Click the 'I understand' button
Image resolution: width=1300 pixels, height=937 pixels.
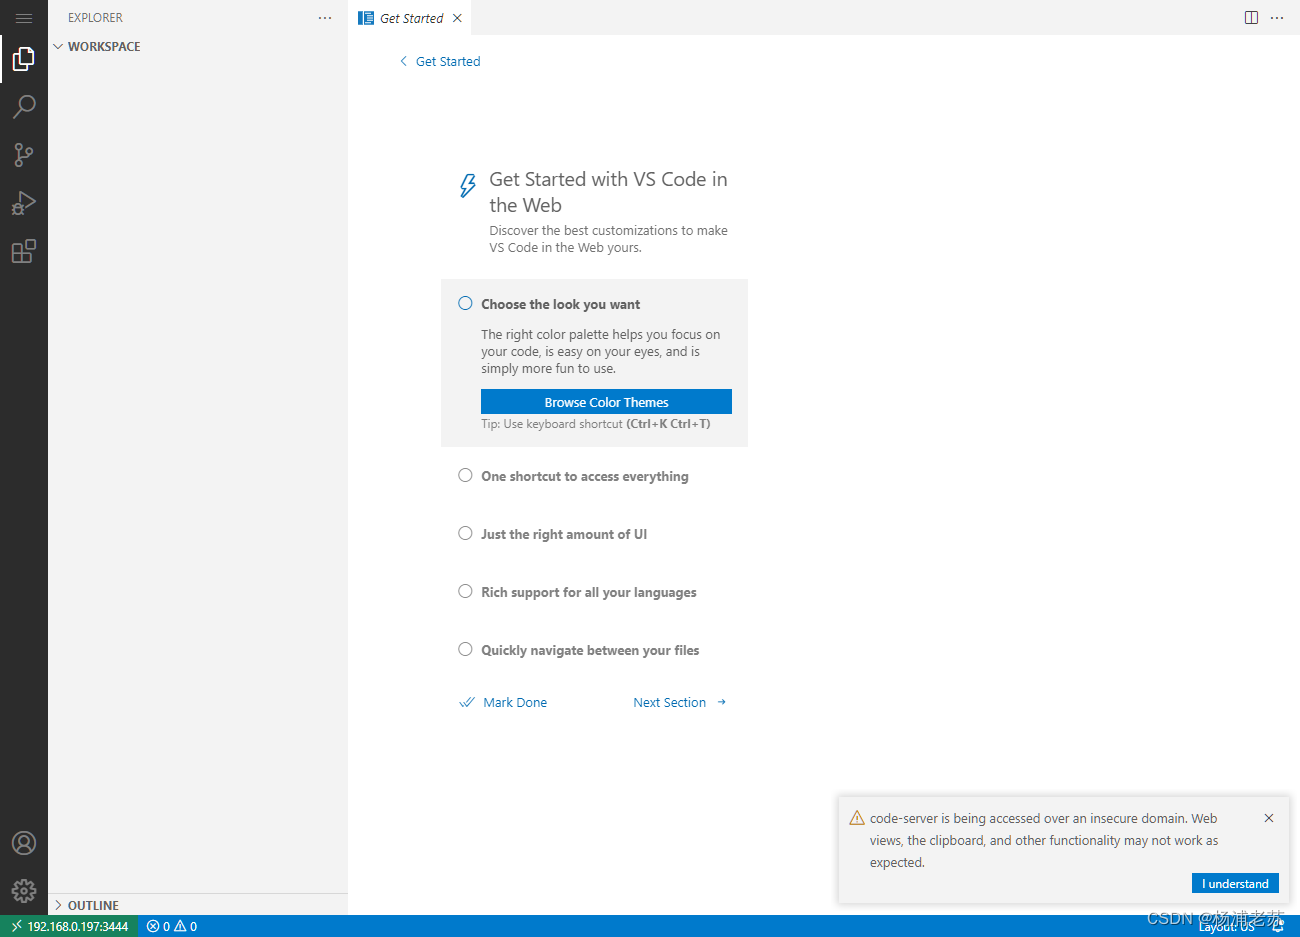pos(1235,883)
